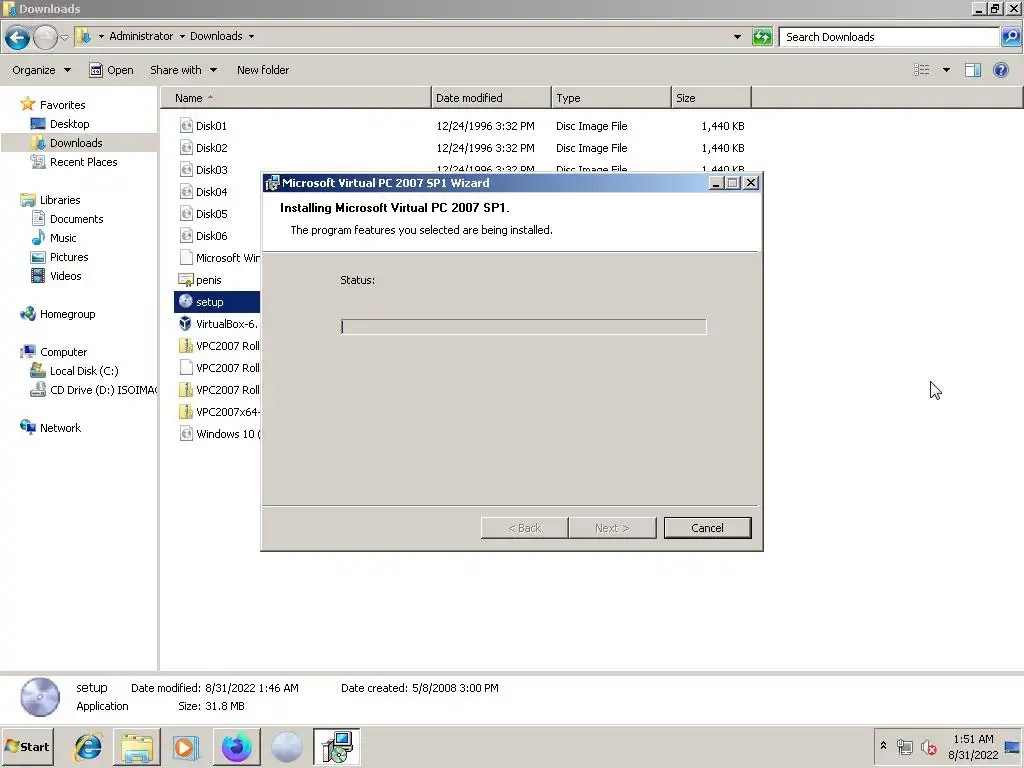The height and width of the screenshot is (768, 1024).
Task: Click the Change your view icon
Action: 921,70
